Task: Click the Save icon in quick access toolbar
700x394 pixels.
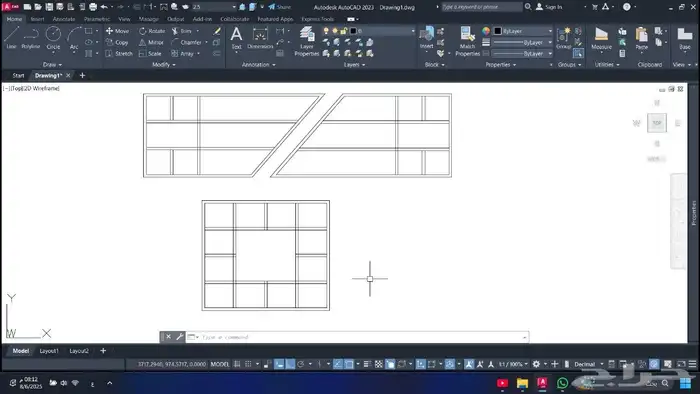Action: click(49, 7)
